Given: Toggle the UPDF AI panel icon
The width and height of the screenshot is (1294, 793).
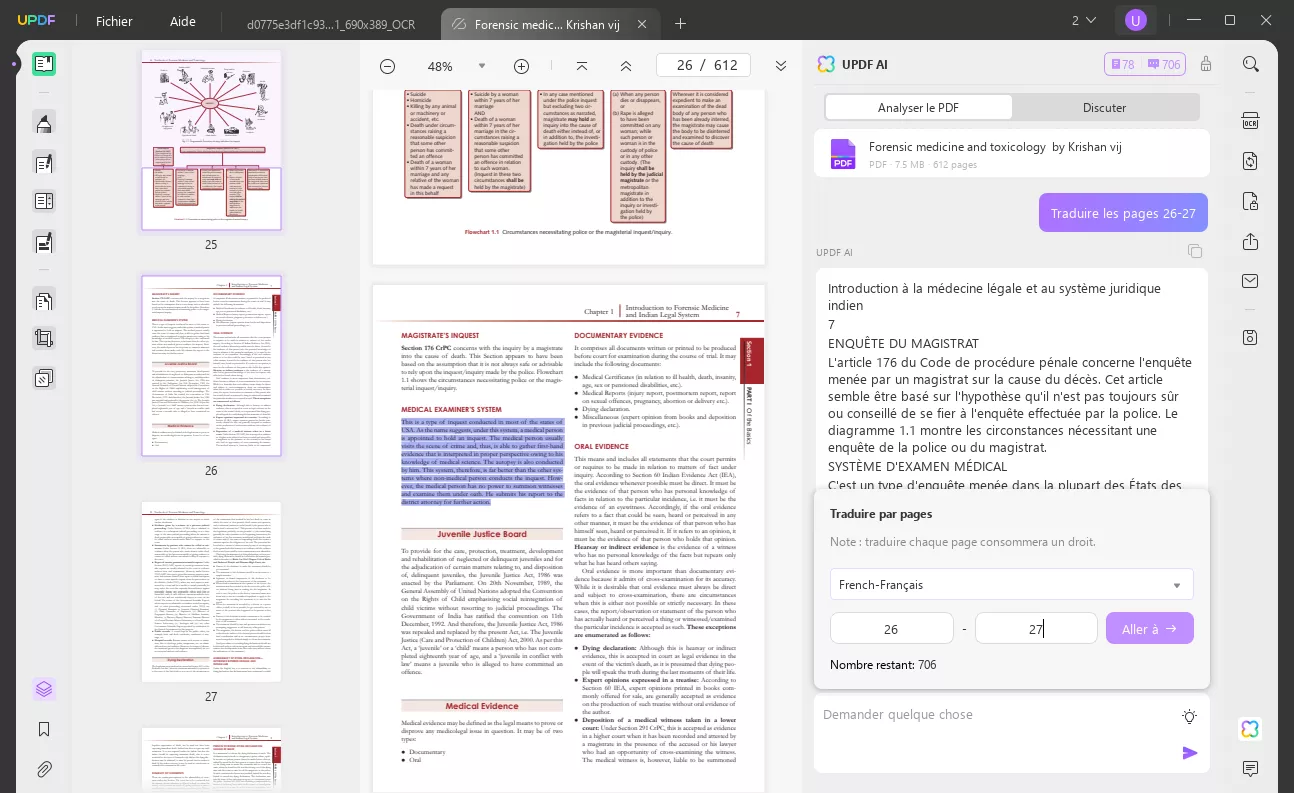Looking at the screenshot, I should click(x=1250, y=729).
